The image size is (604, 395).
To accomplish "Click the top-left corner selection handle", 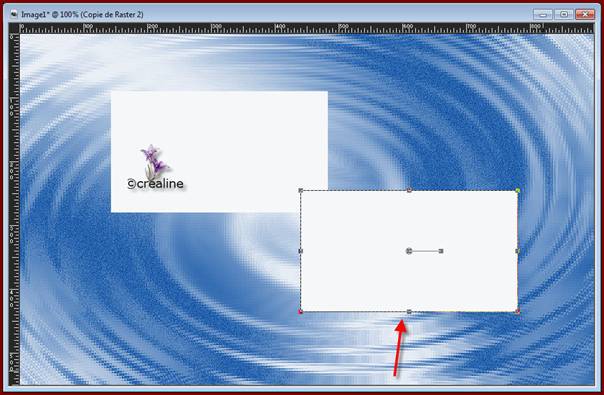I will tap(301, 190).
